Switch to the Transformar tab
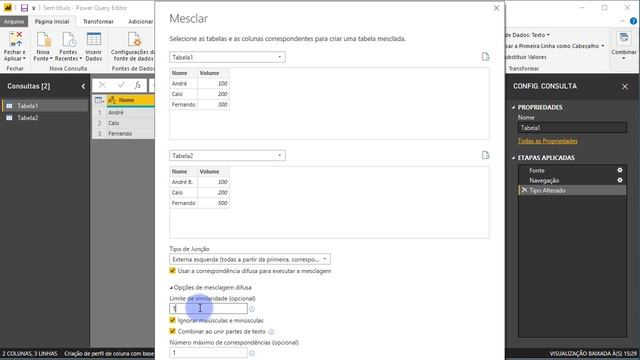Image resolution: width=640 pixels, height=360 pixels. [x=98, y=22]
